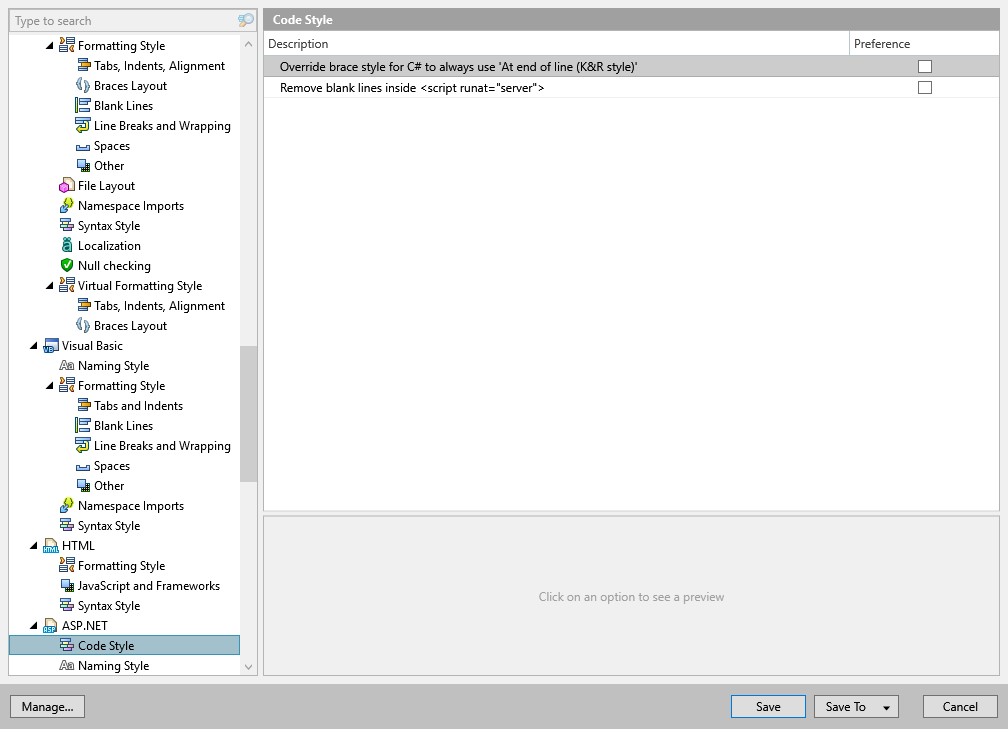This screenshot has height=729, width=1008.
Task: Select Braces Layout under Virtual Formatting Style
Action: coord(130,326)
